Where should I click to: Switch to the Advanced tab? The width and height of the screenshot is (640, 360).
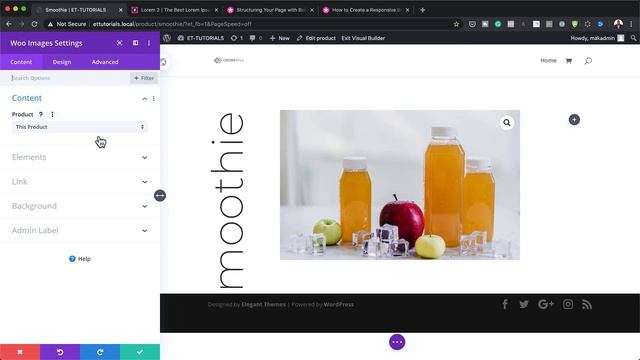pos(105,62)
